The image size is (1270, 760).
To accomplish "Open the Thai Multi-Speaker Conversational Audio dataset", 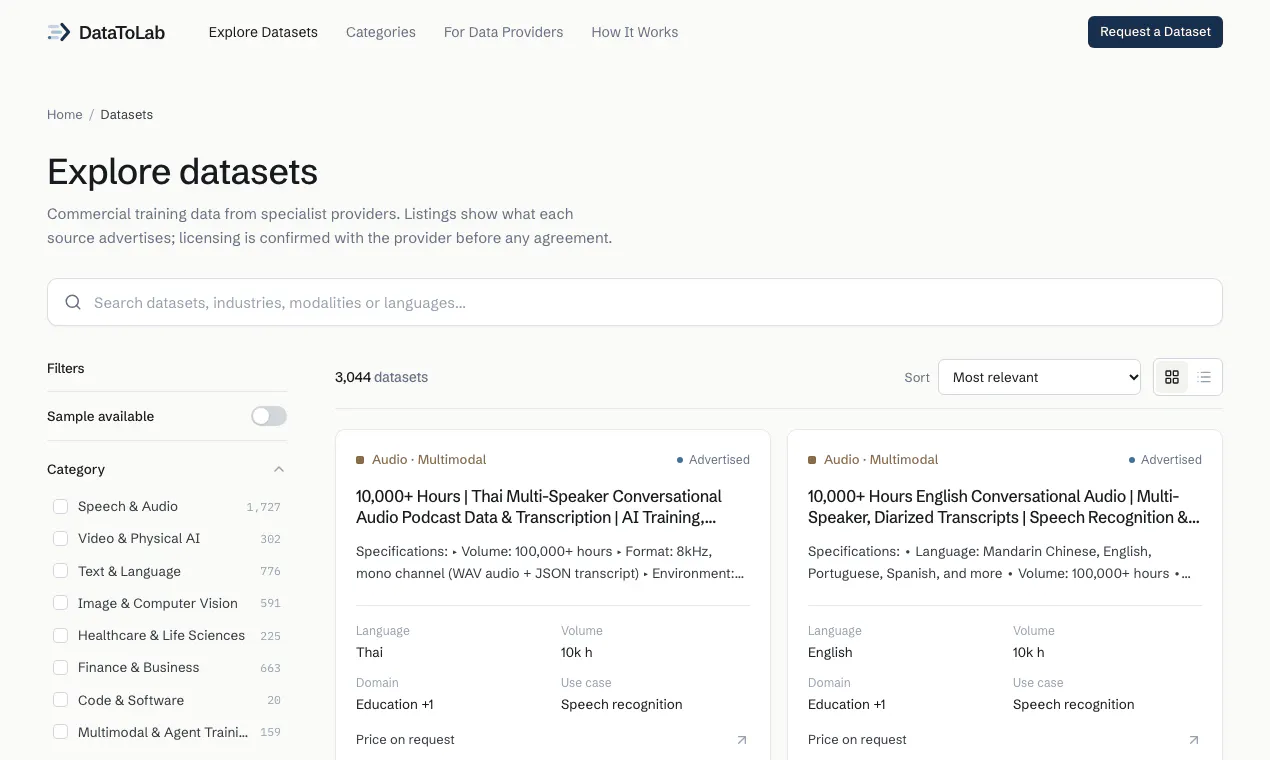I will [x=539, y=507].
